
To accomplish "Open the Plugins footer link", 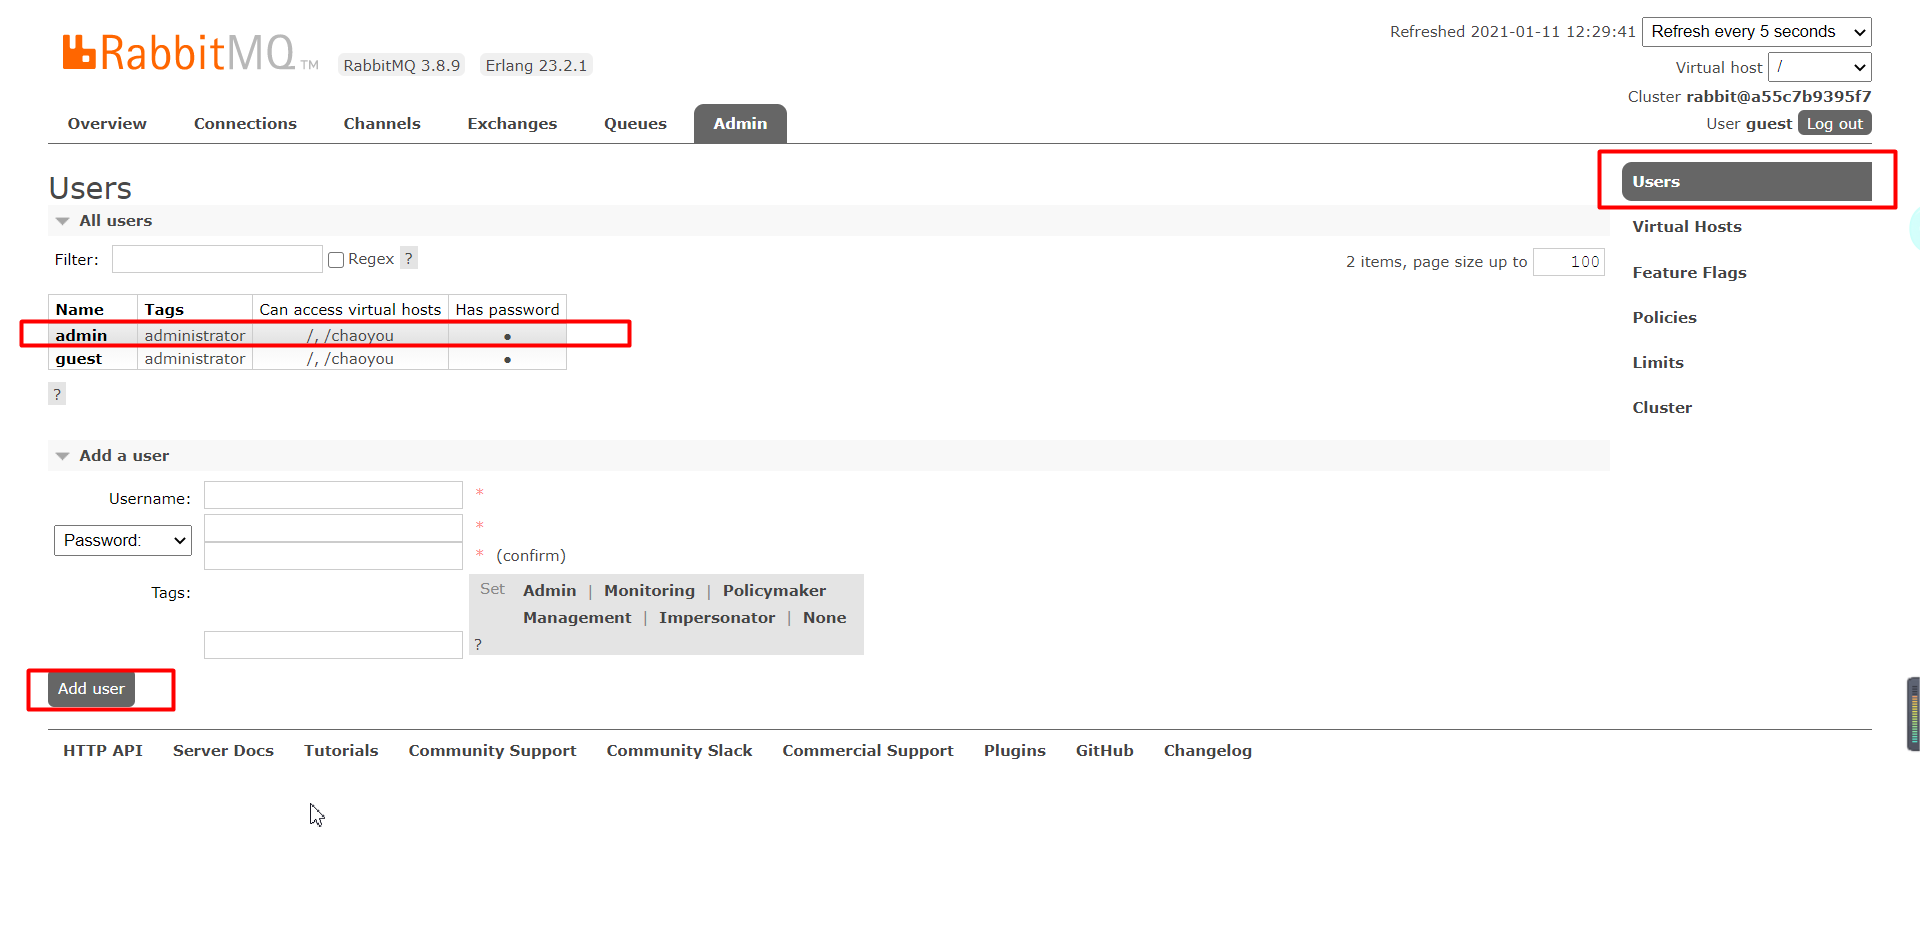I will pos(1014,751).
